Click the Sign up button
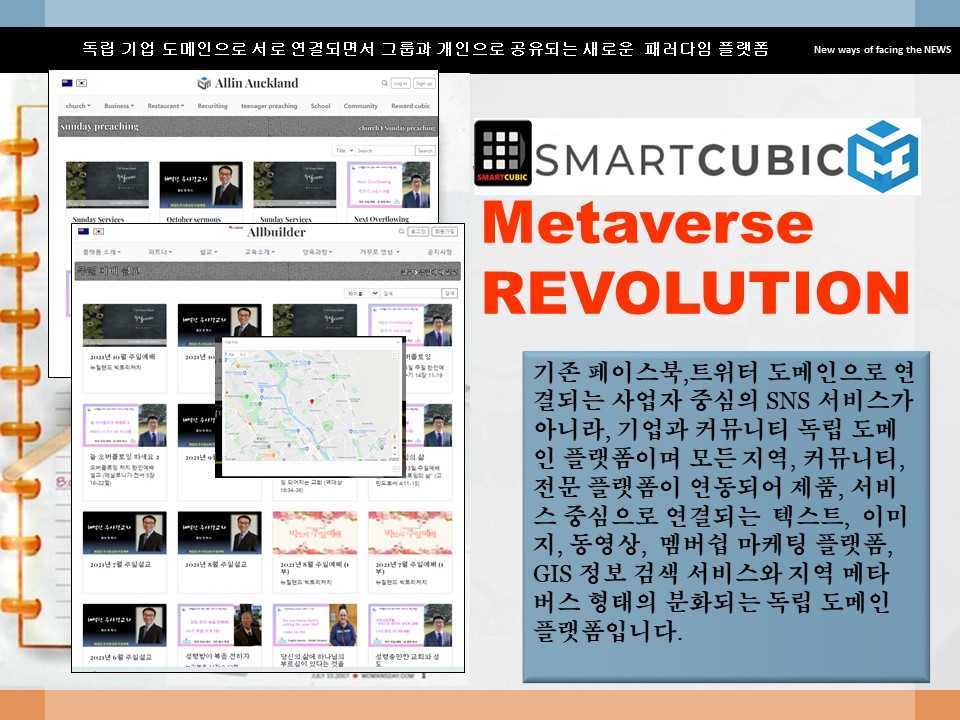 click(x=425, y=84)
